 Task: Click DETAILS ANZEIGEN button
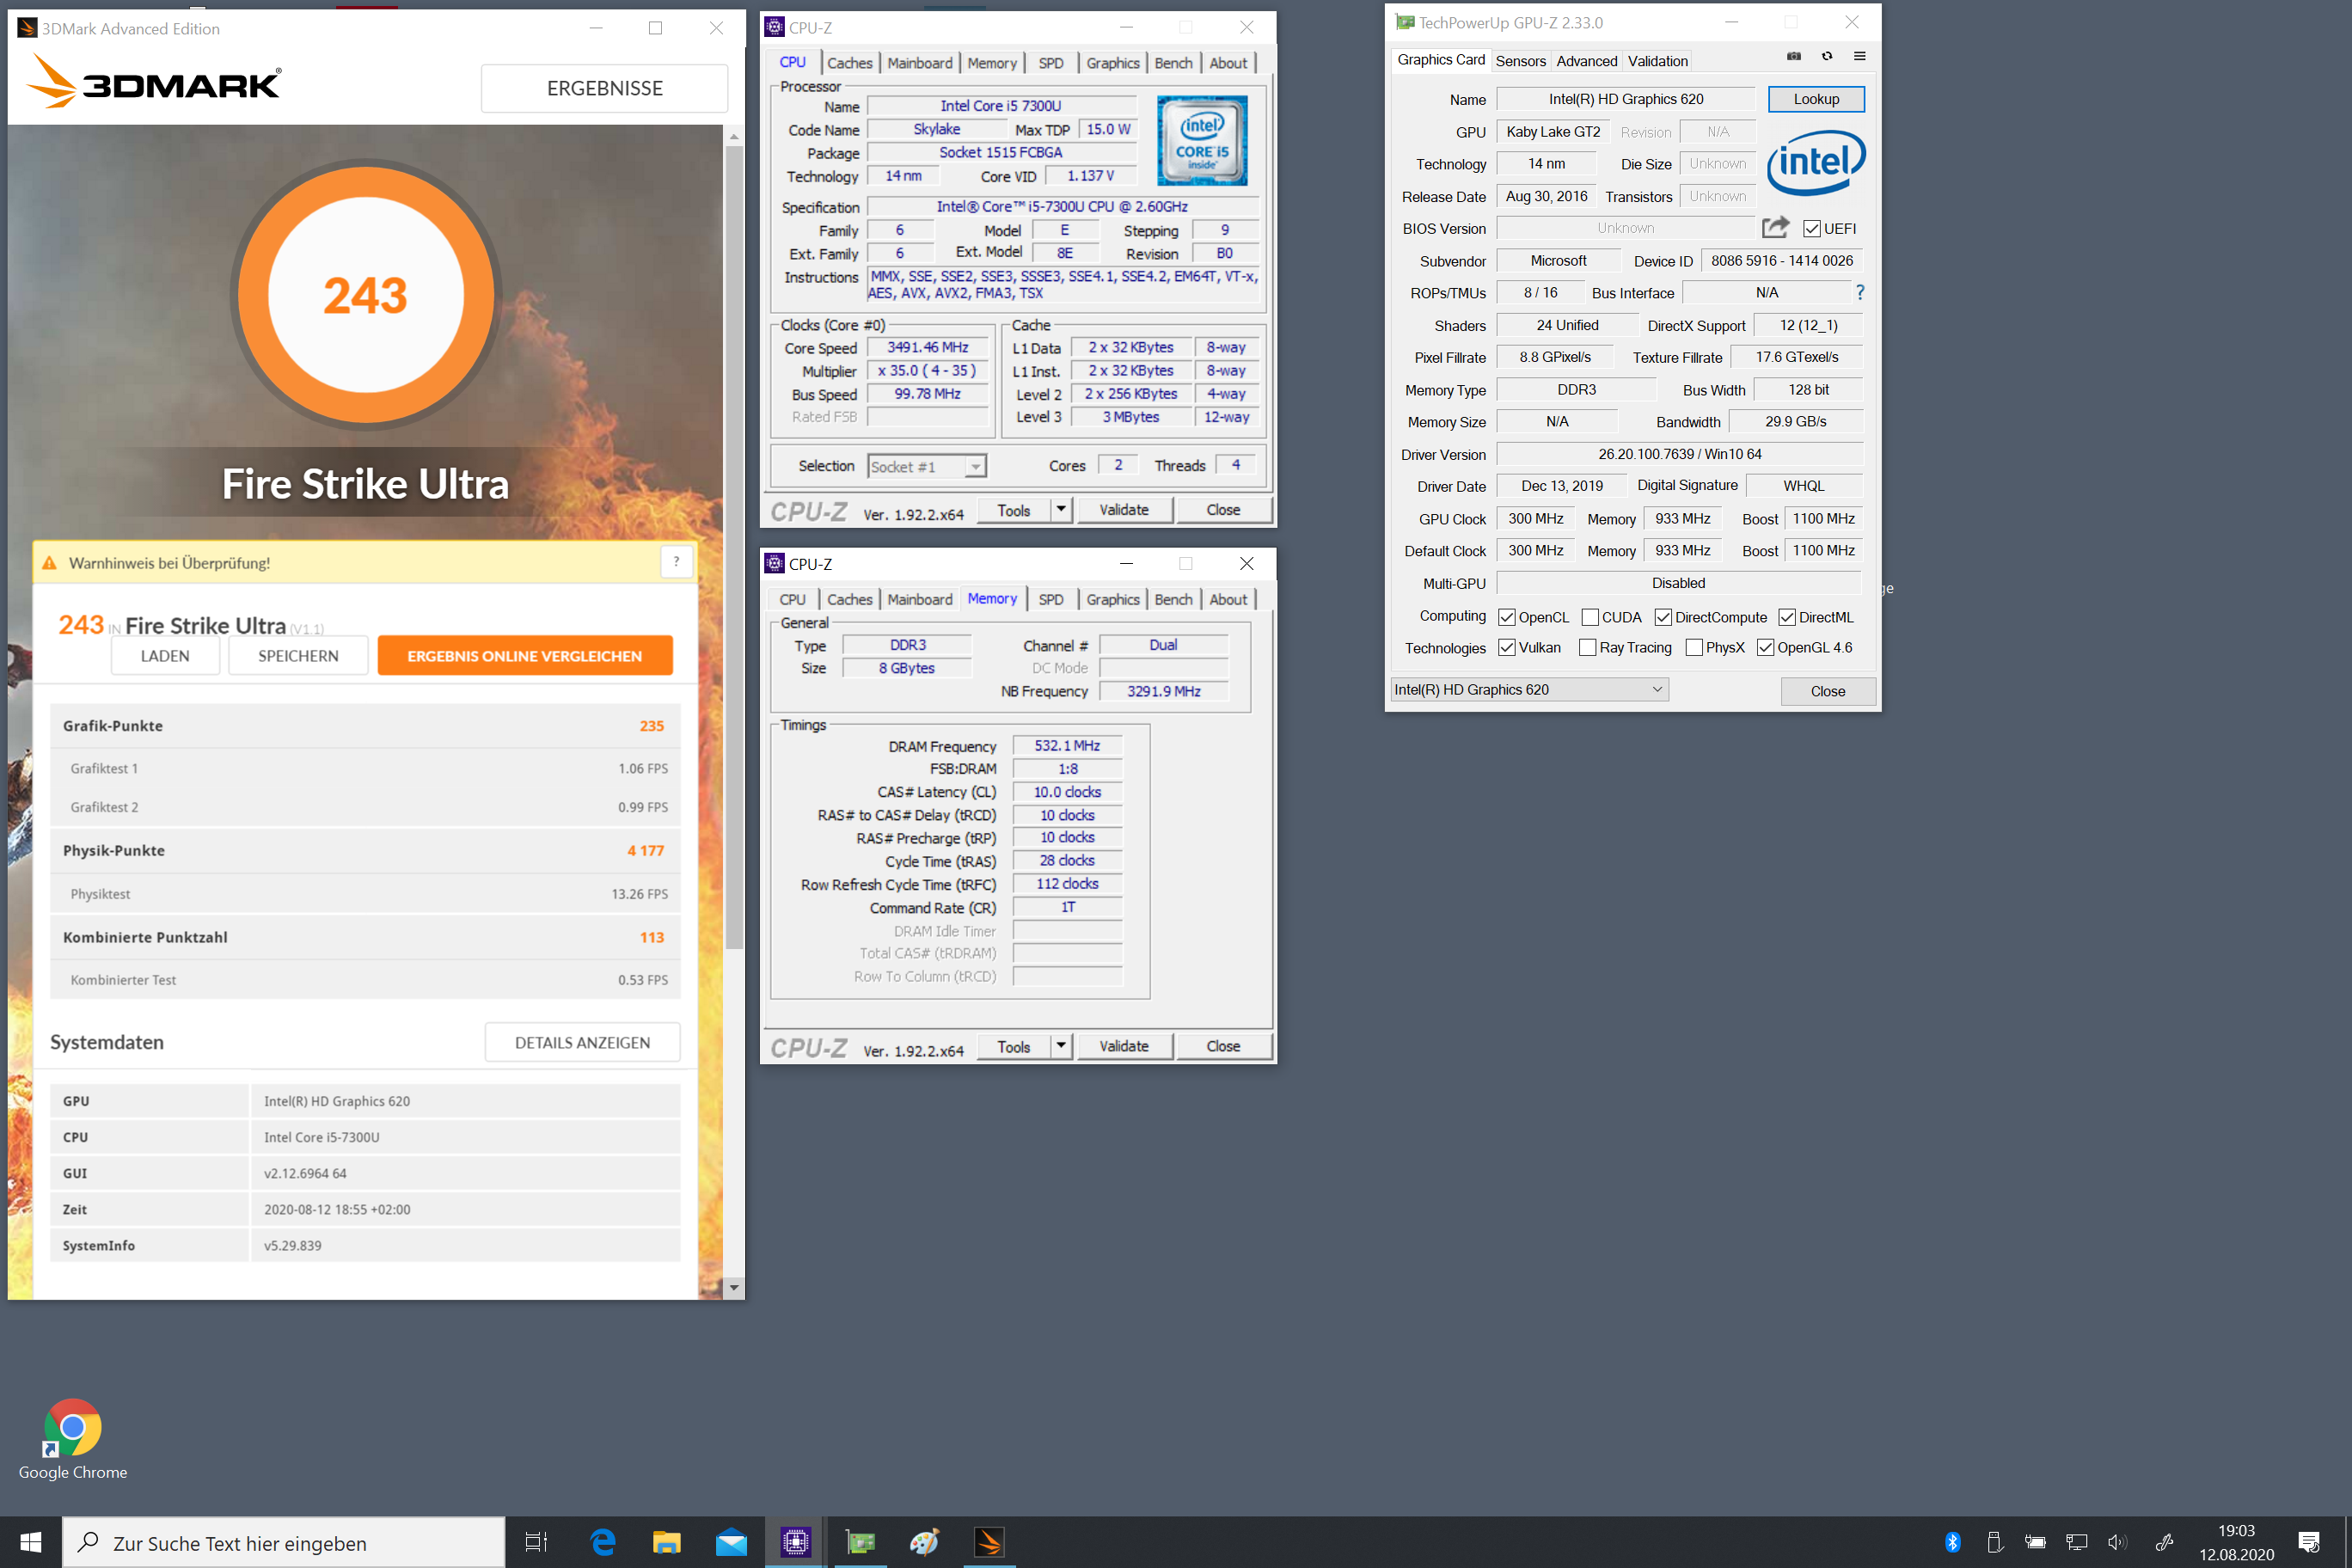pyautogui.click(x=582, y=1042)
